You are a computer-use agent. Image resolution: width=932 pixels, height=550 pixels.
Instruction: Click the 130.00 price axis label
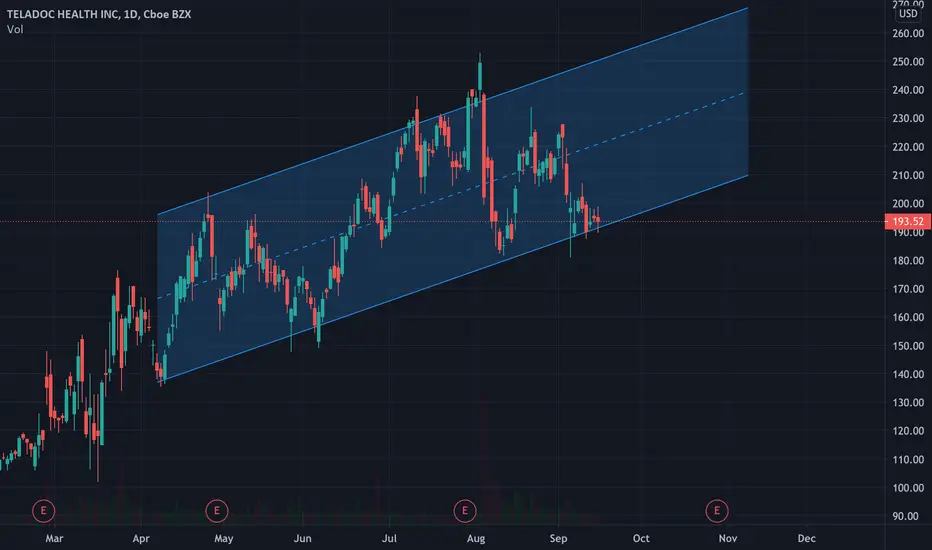pos(908,403)
